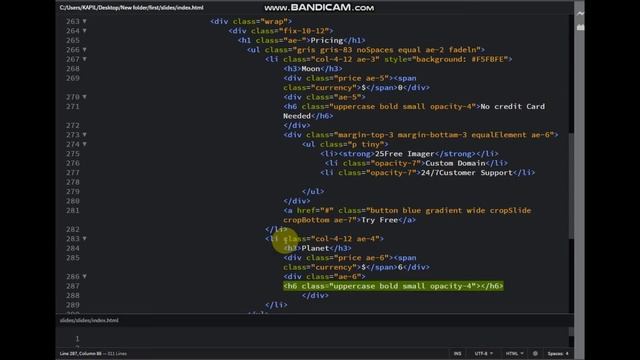
Task: Click the 24/7Customer Support text
Action: point(466,173)
